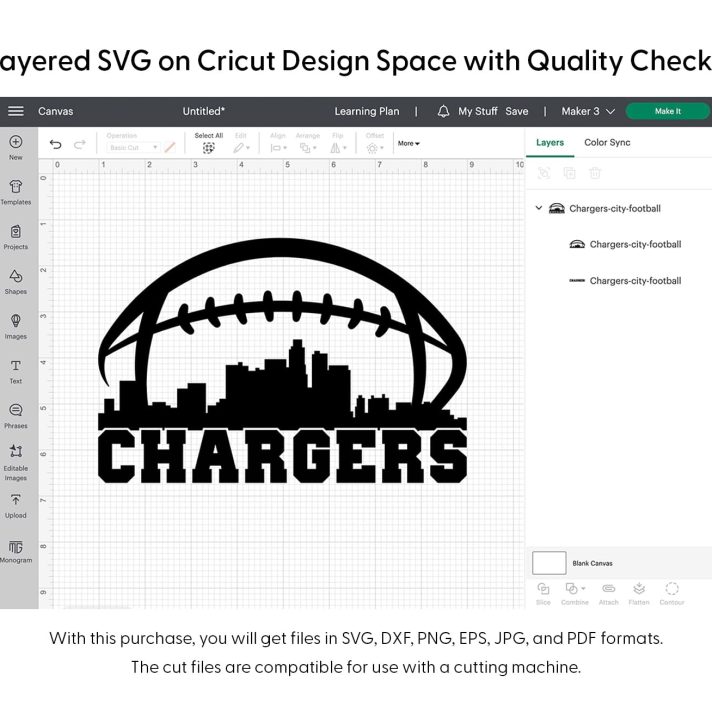Click the green Make It button
This screenshot has height=712, width=712.
click(668, 111)
